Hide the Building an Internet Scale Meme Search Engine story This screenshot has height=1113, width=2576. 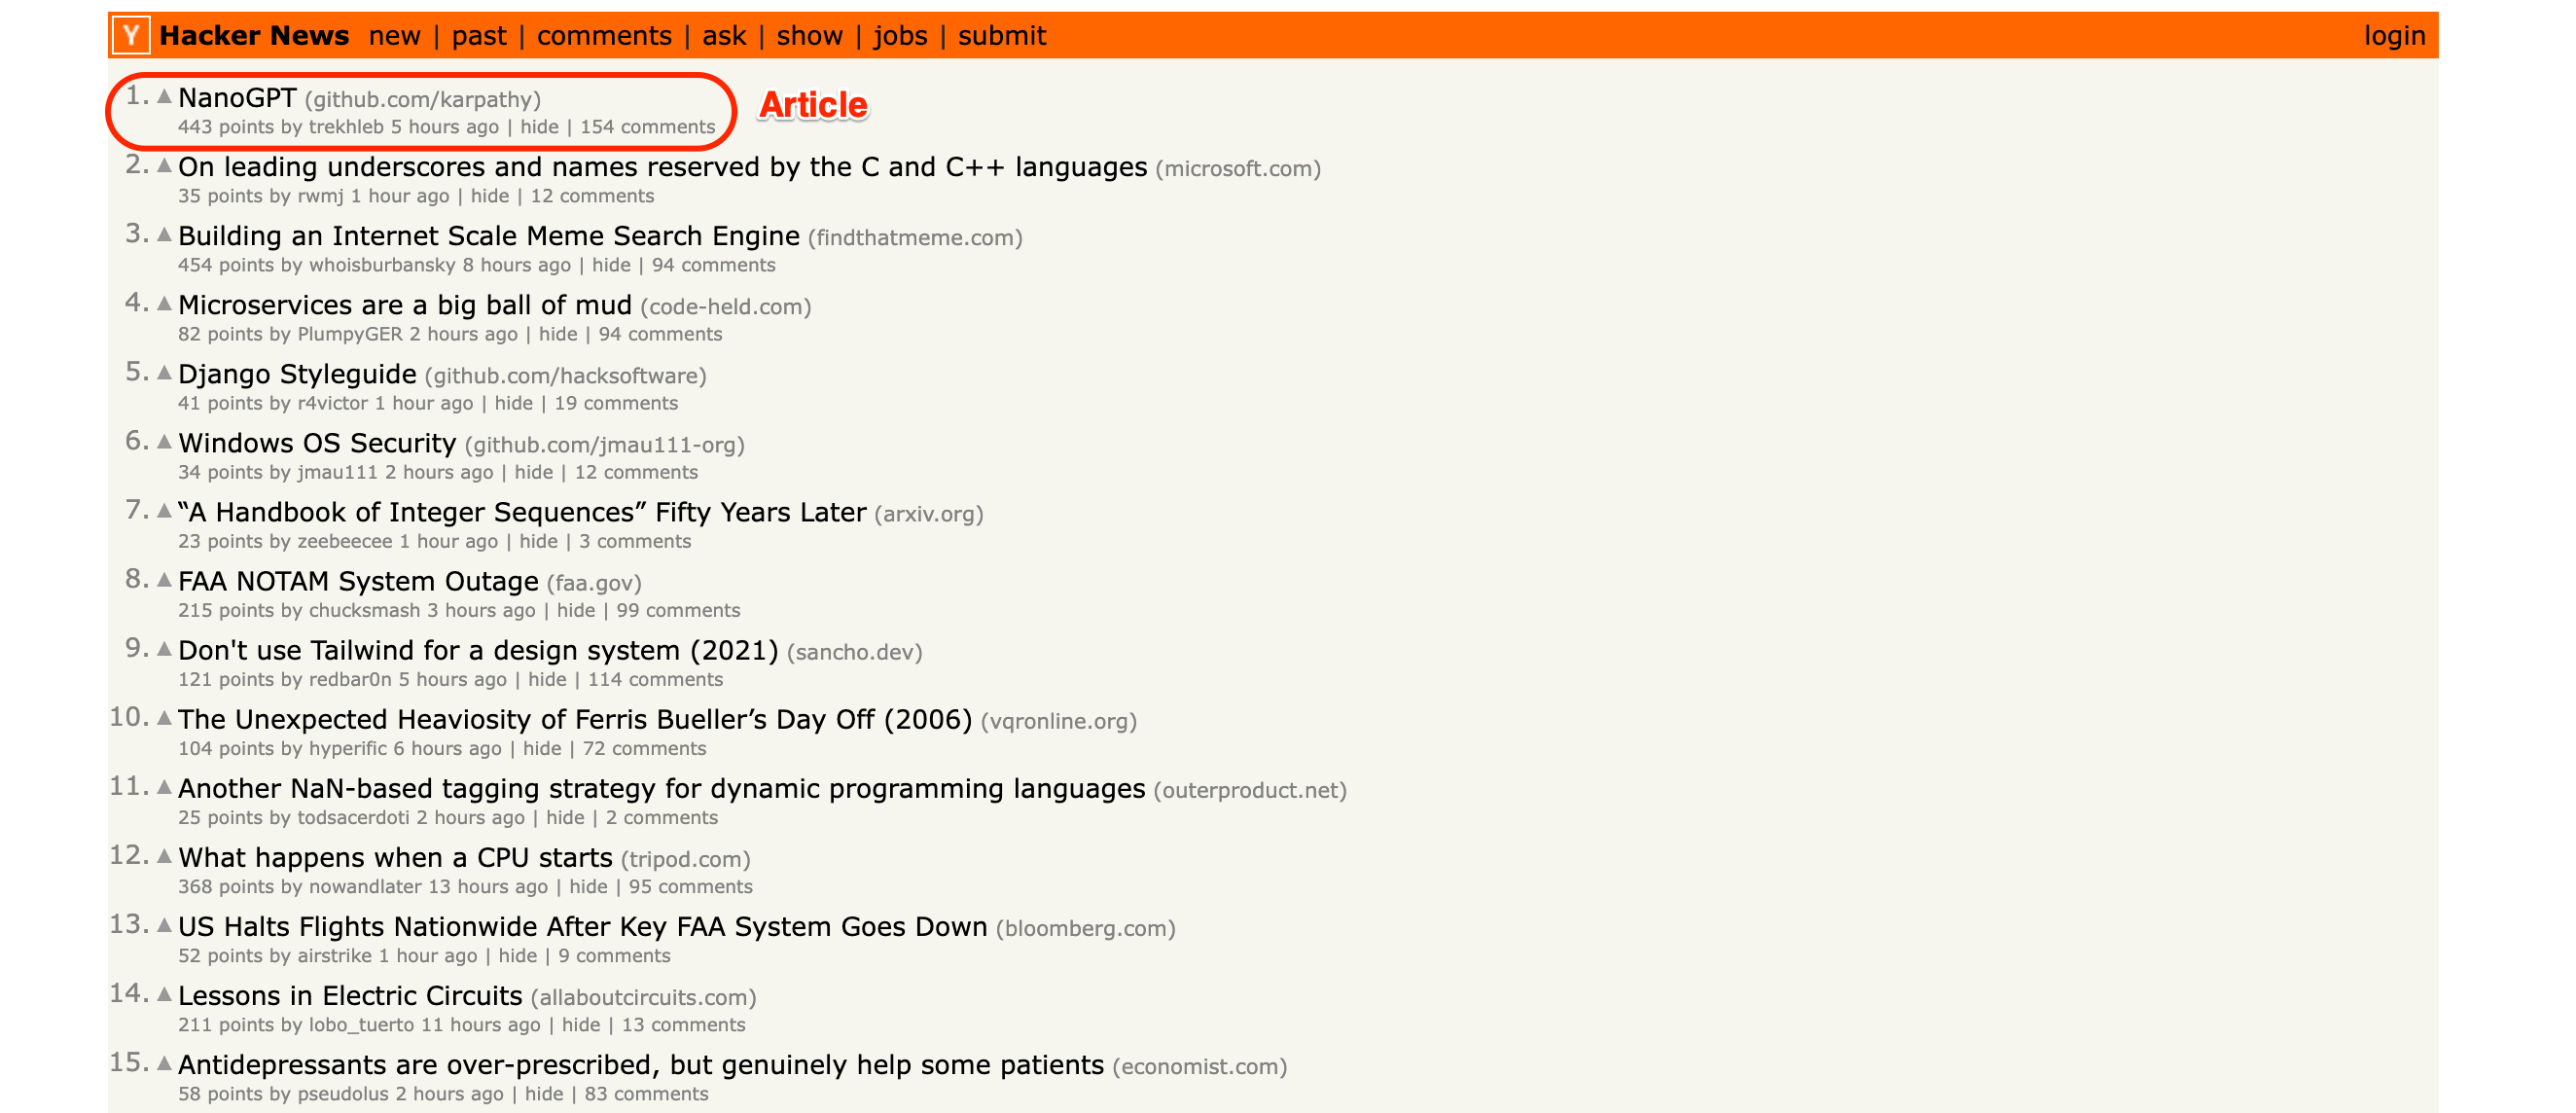click(x=611, y=264)
